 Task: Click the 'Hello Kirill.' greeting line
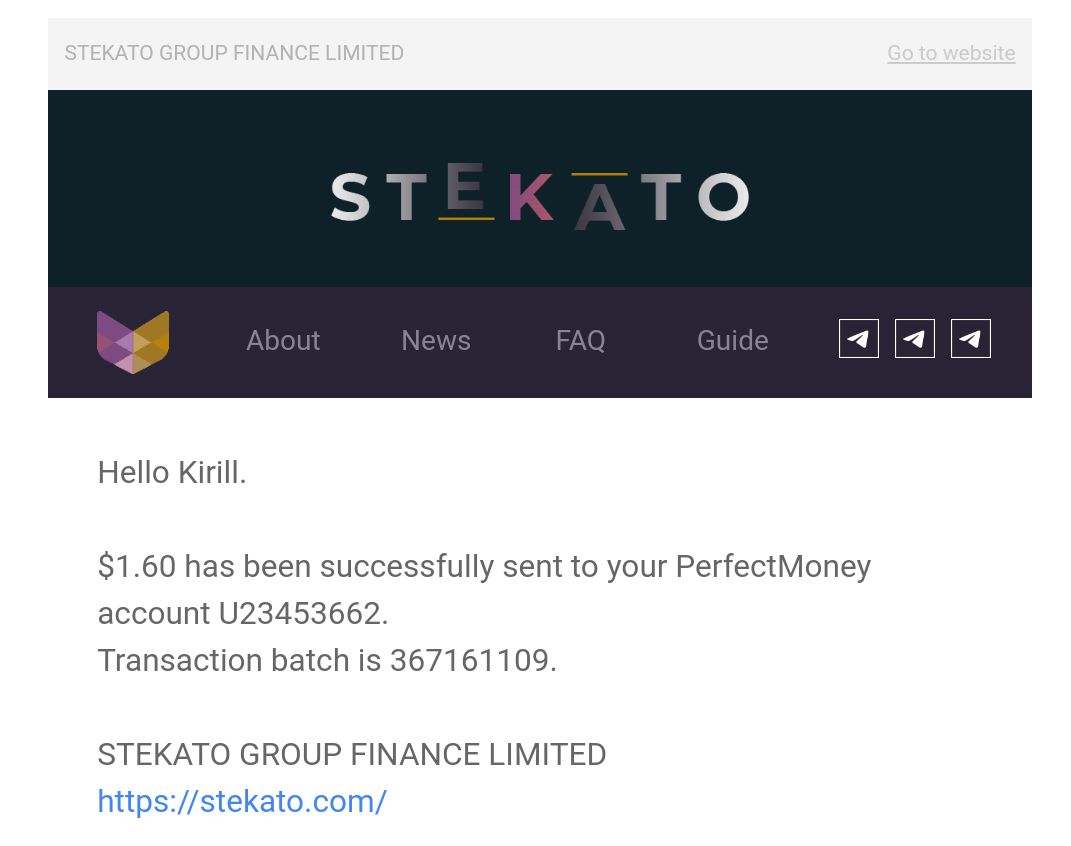tap(172, 473)
